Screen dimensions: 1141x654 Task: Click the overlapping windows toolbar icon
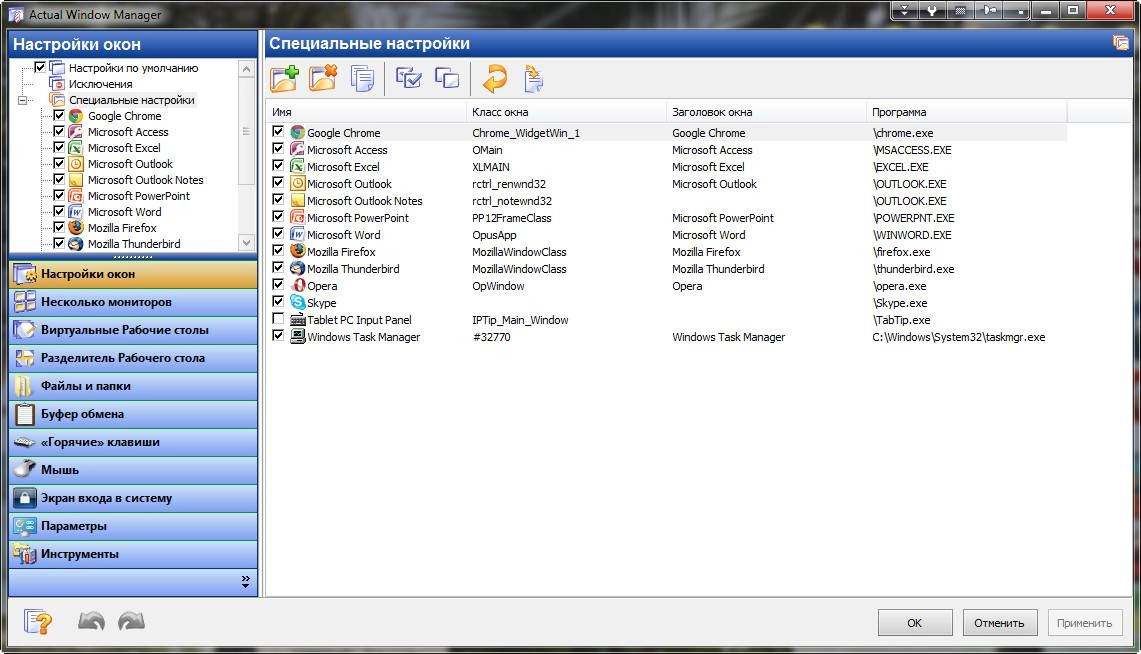(x=447, y=78)
